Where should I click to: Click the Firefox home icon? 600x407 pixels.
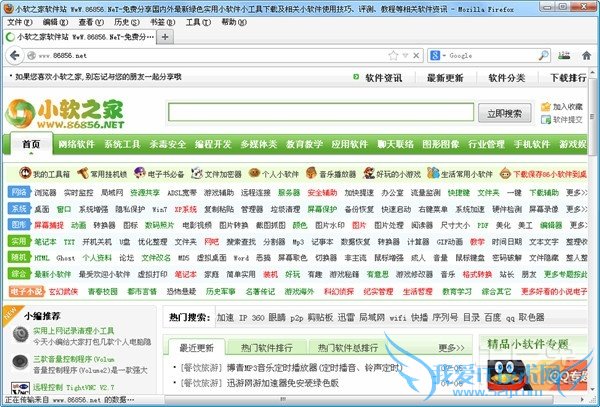click(x=586, y=56)
